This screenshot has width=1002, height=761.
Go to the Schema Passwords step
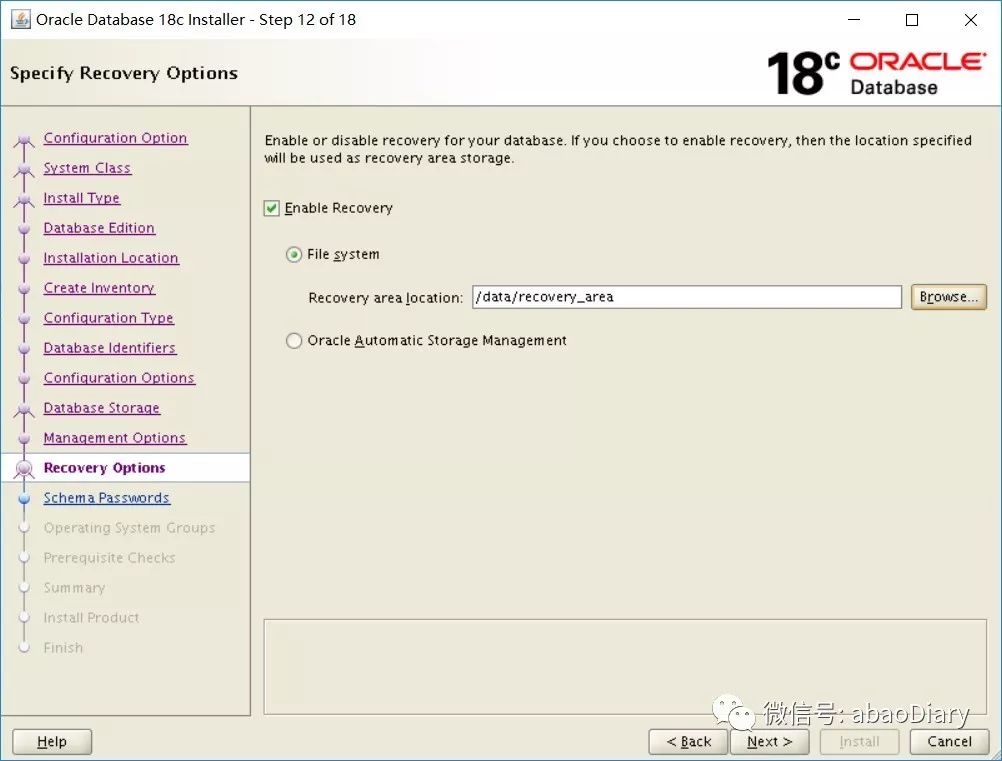pos(107,498)
